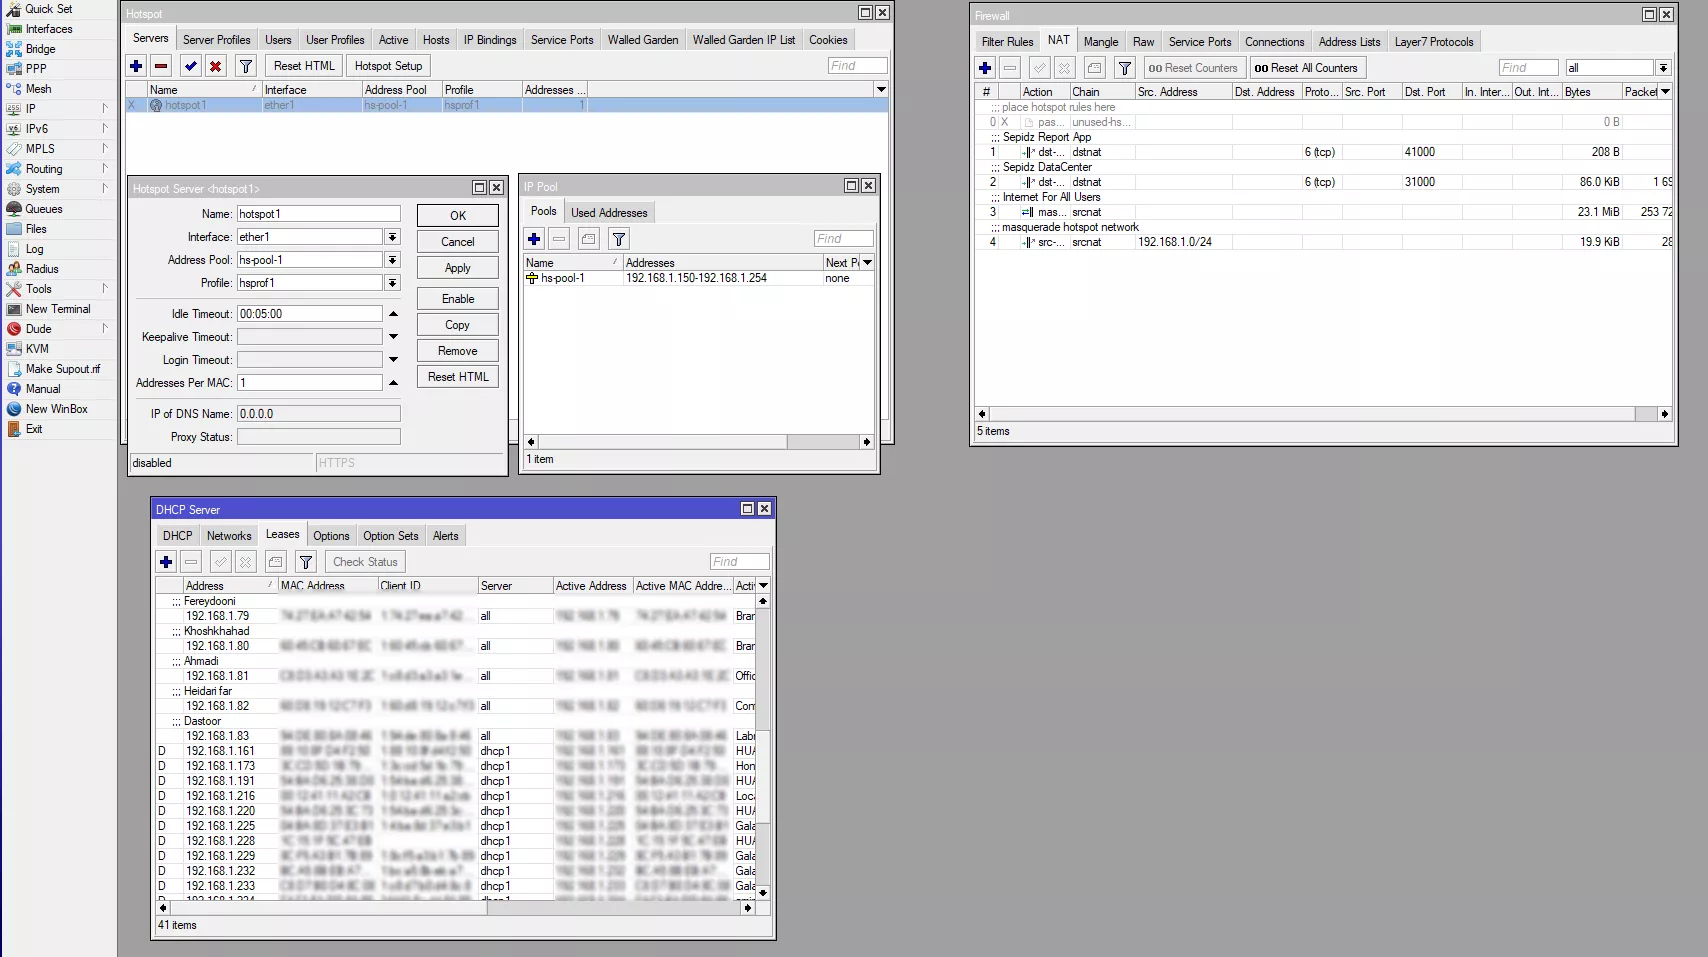Disable NAT rule X icon in Firewall
The height and width of the screenshot is (957, 1708).
1065,68
